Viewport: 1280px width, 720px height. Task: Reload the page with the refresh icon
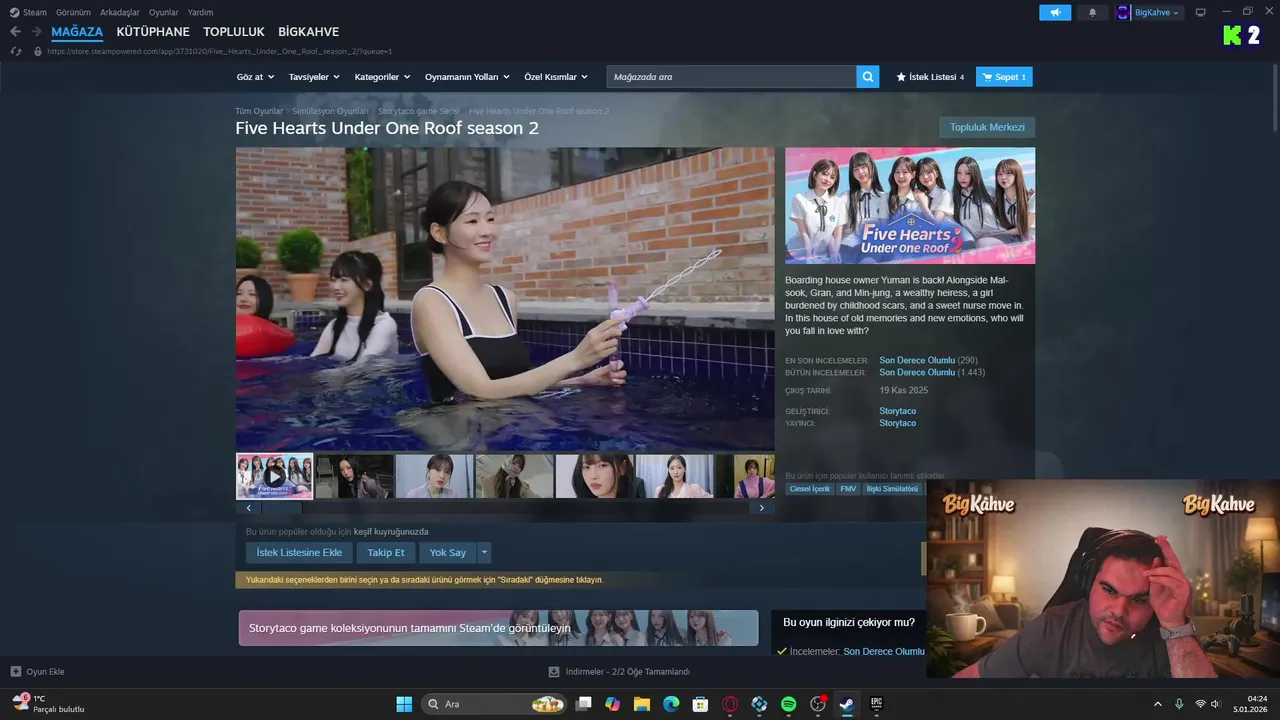coord(15,51)
